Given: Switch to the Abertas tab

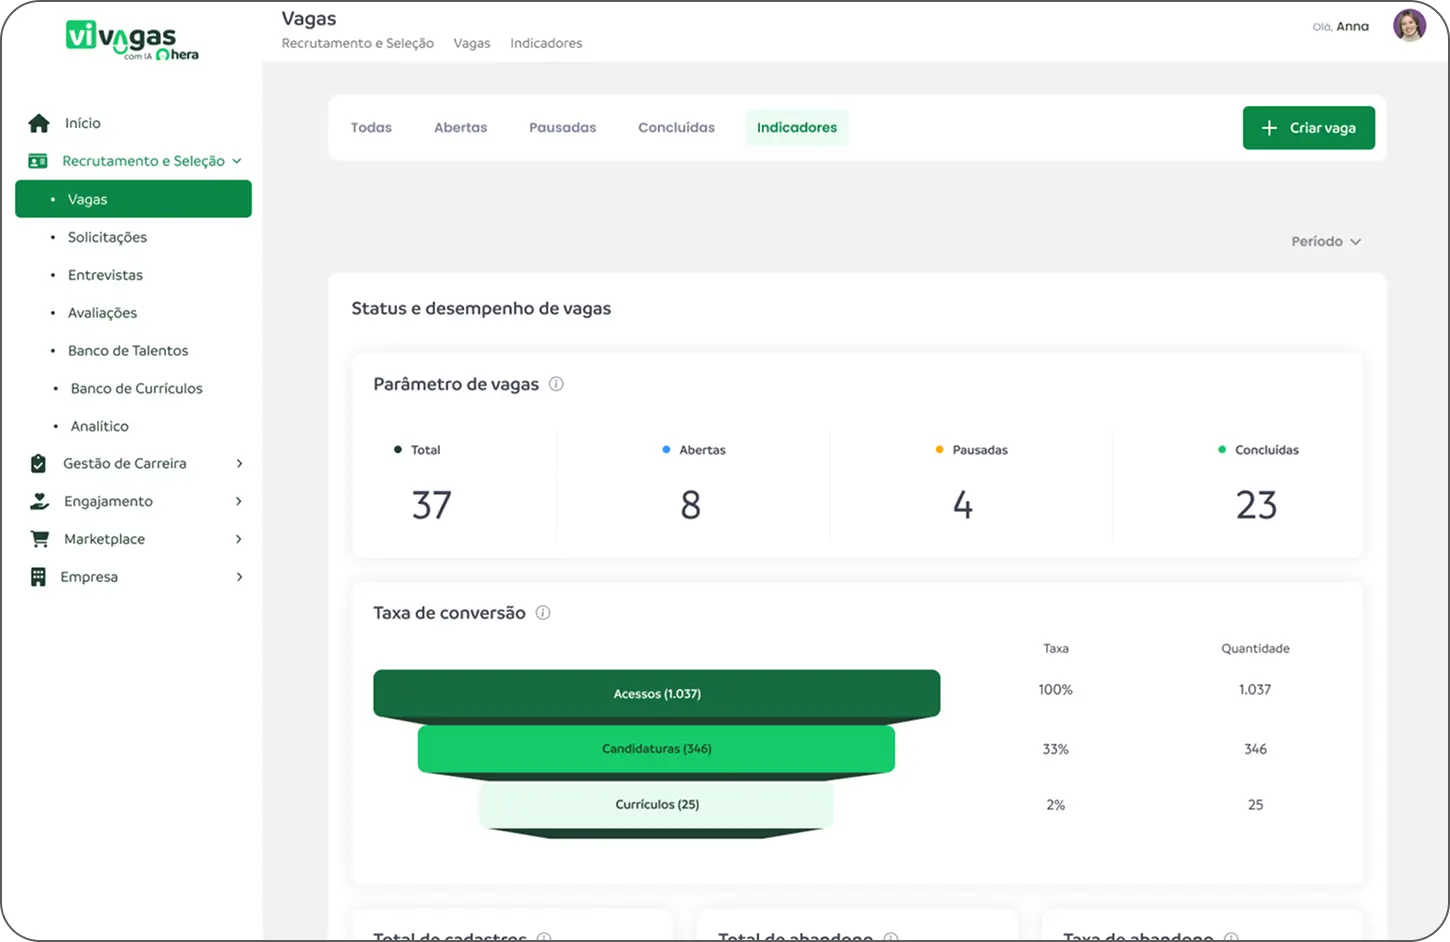Looking at the screenshot, I should click(460, 128).
